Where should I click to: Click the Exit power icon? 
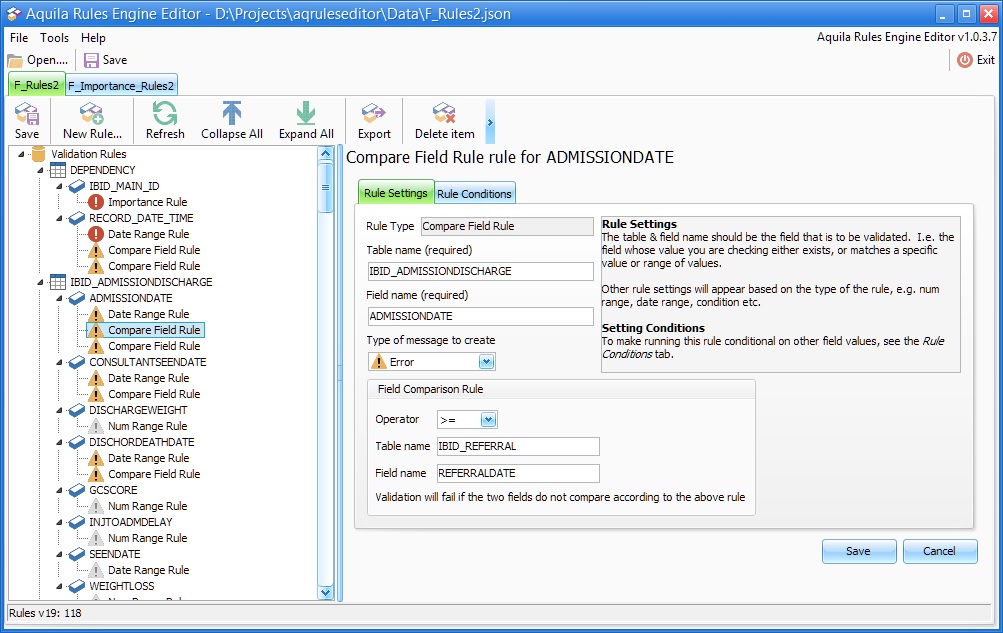tap(964, 60)
